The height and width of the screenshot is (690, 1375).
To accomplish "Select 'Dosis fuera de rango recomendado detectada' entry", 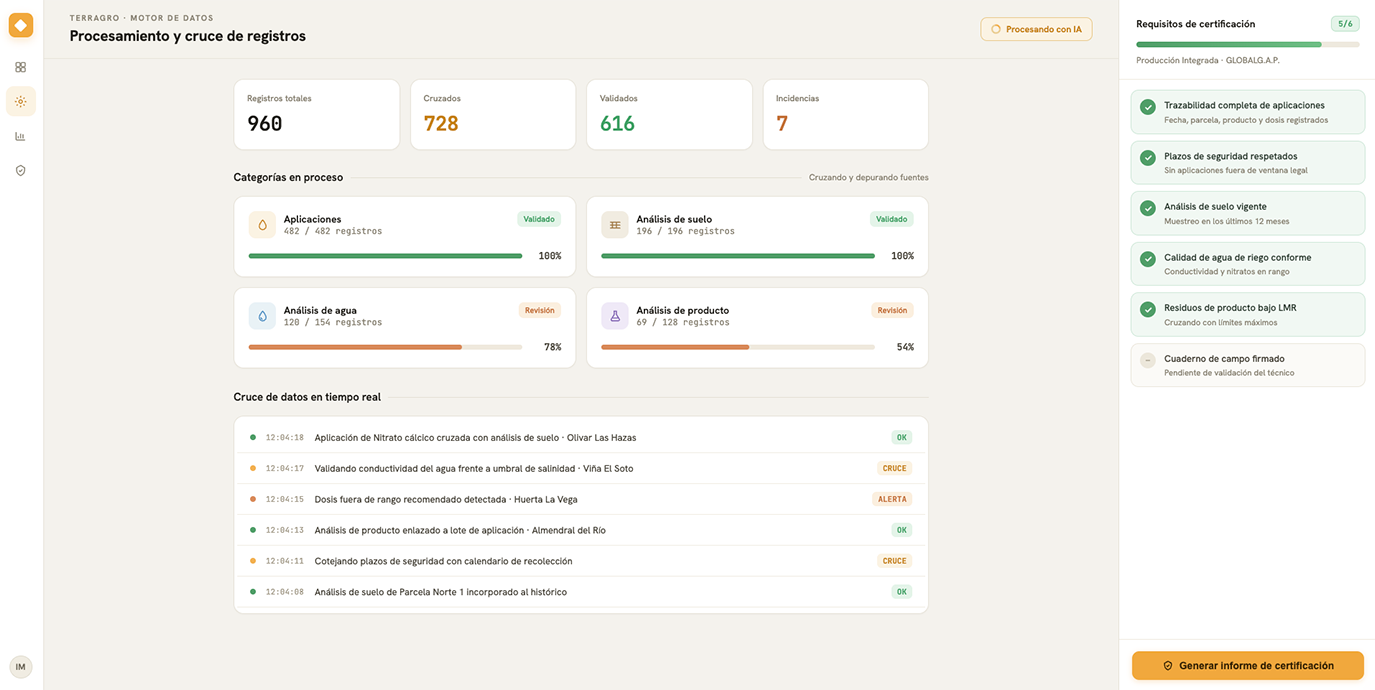I will coord(581,499).
